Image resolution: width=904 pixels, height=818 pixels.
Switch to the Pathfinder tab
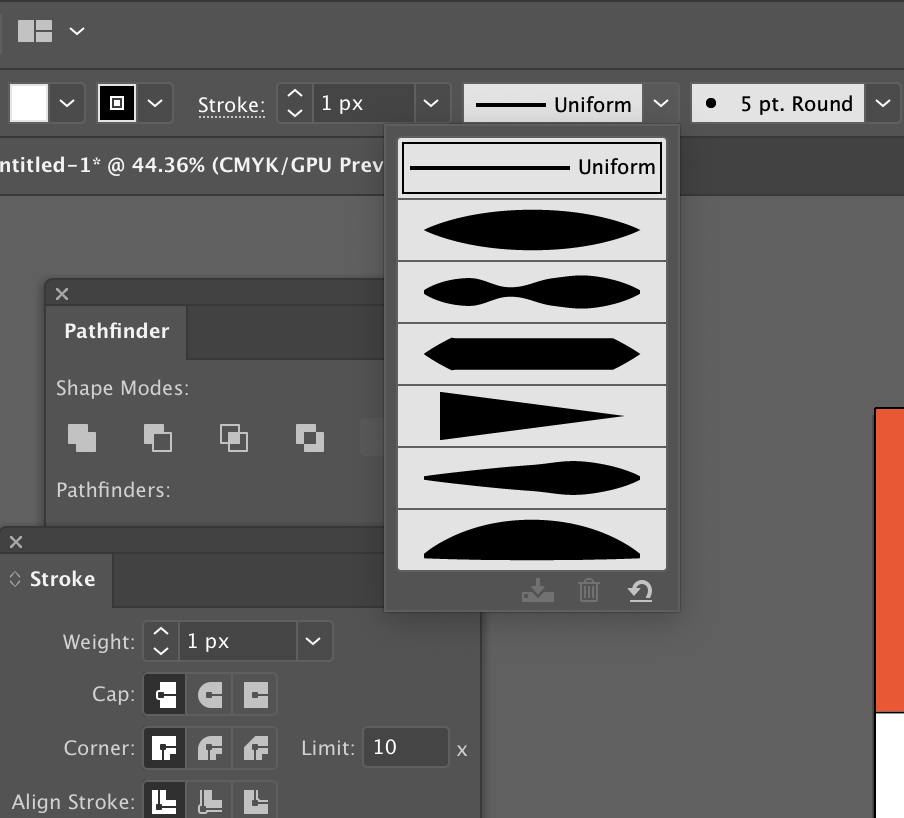pos(116,332)
